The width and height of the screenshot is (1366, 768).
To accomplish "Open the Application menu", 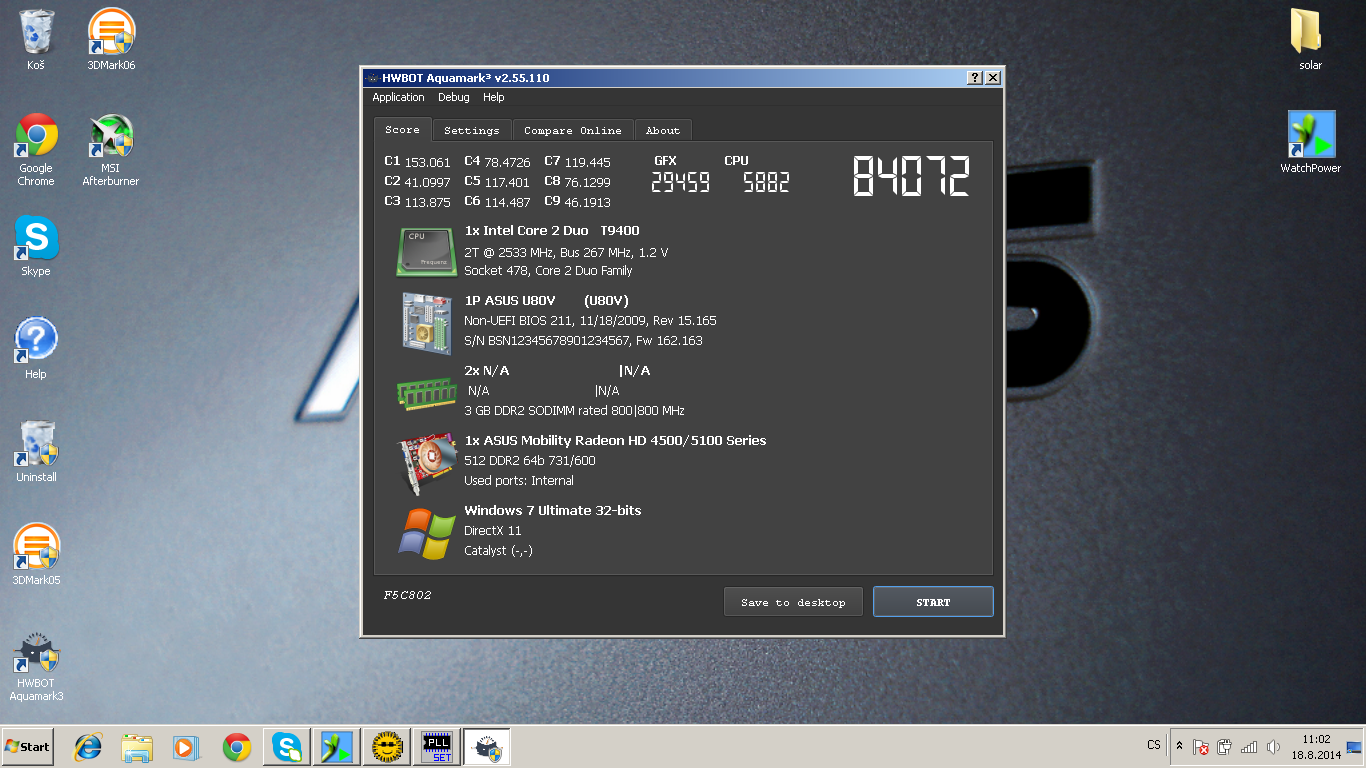I will coord(398,98).
